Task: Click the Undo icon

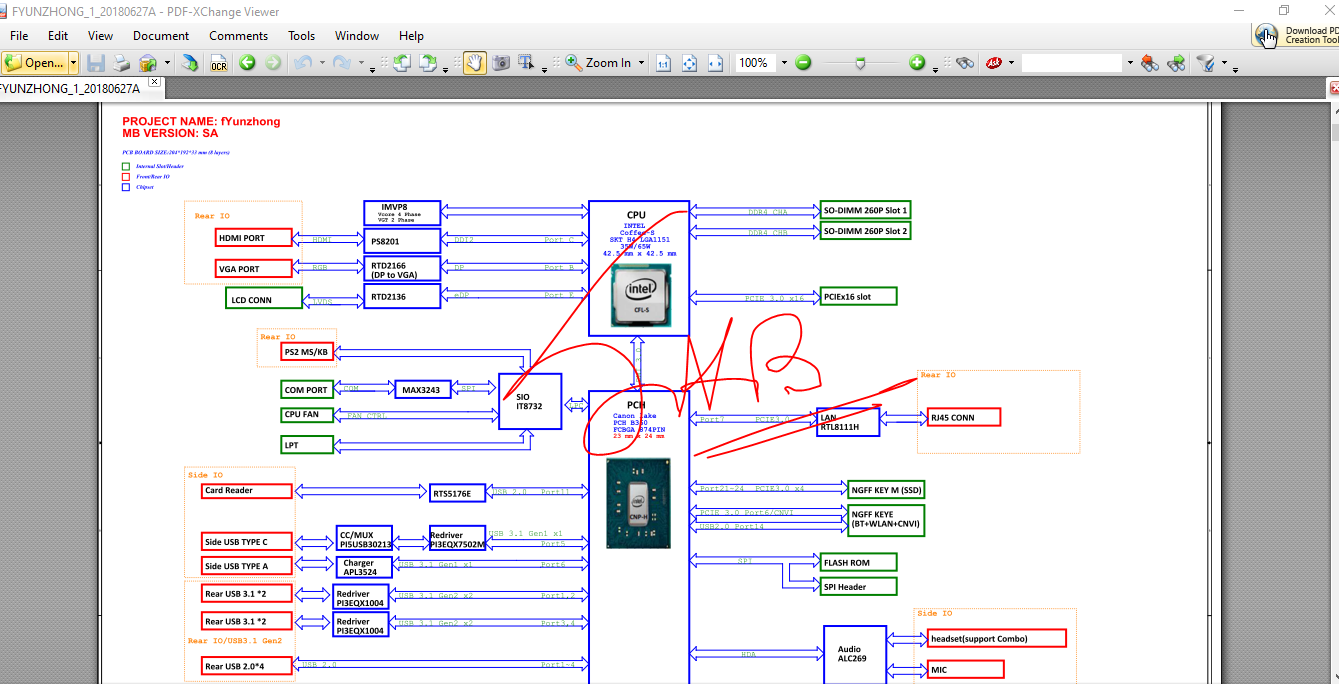Action: point(303,63)
